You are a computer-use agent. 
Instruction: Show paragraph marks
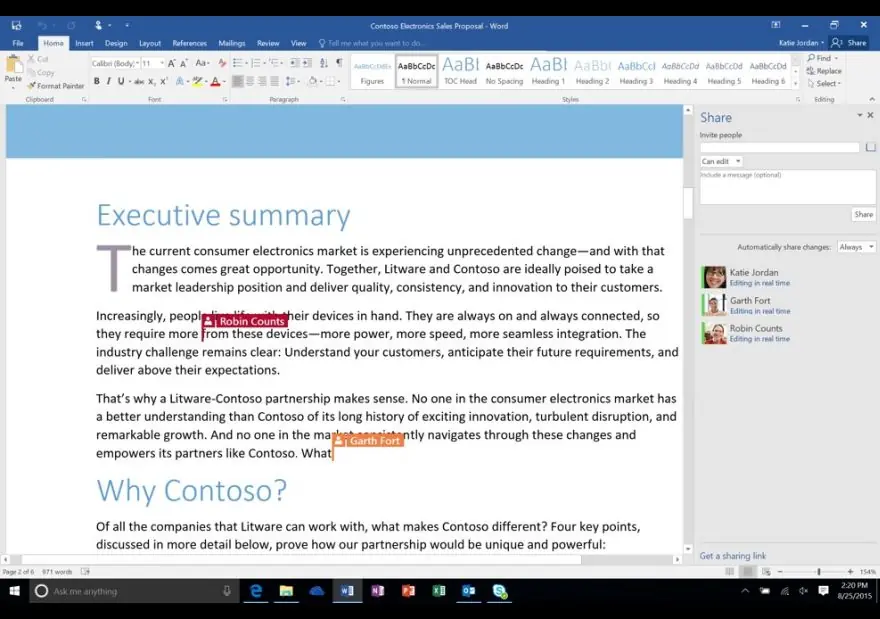click(x=339, y=63)
